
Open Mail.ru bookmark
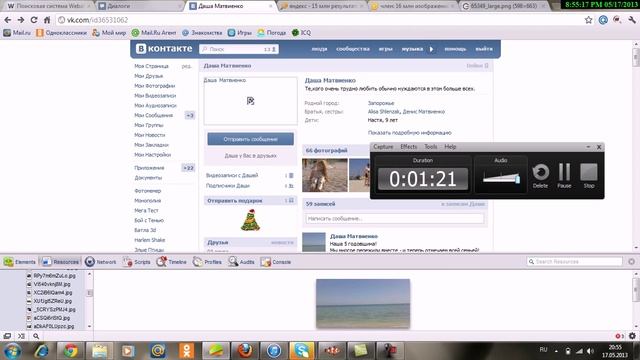17,33
